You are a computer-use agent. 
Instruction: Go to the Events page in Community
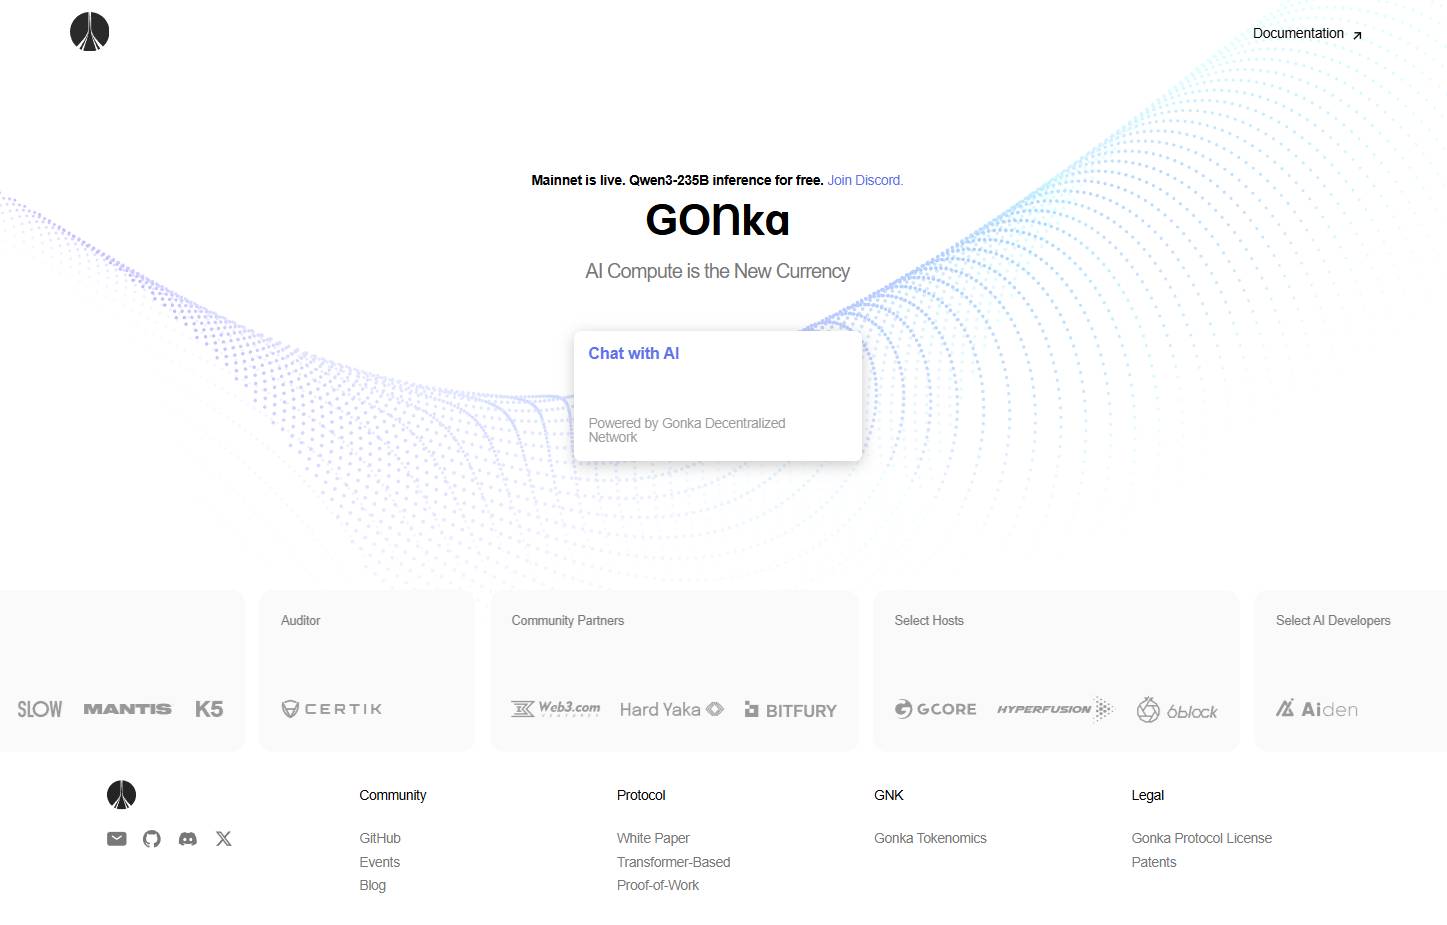coord(379,862)
